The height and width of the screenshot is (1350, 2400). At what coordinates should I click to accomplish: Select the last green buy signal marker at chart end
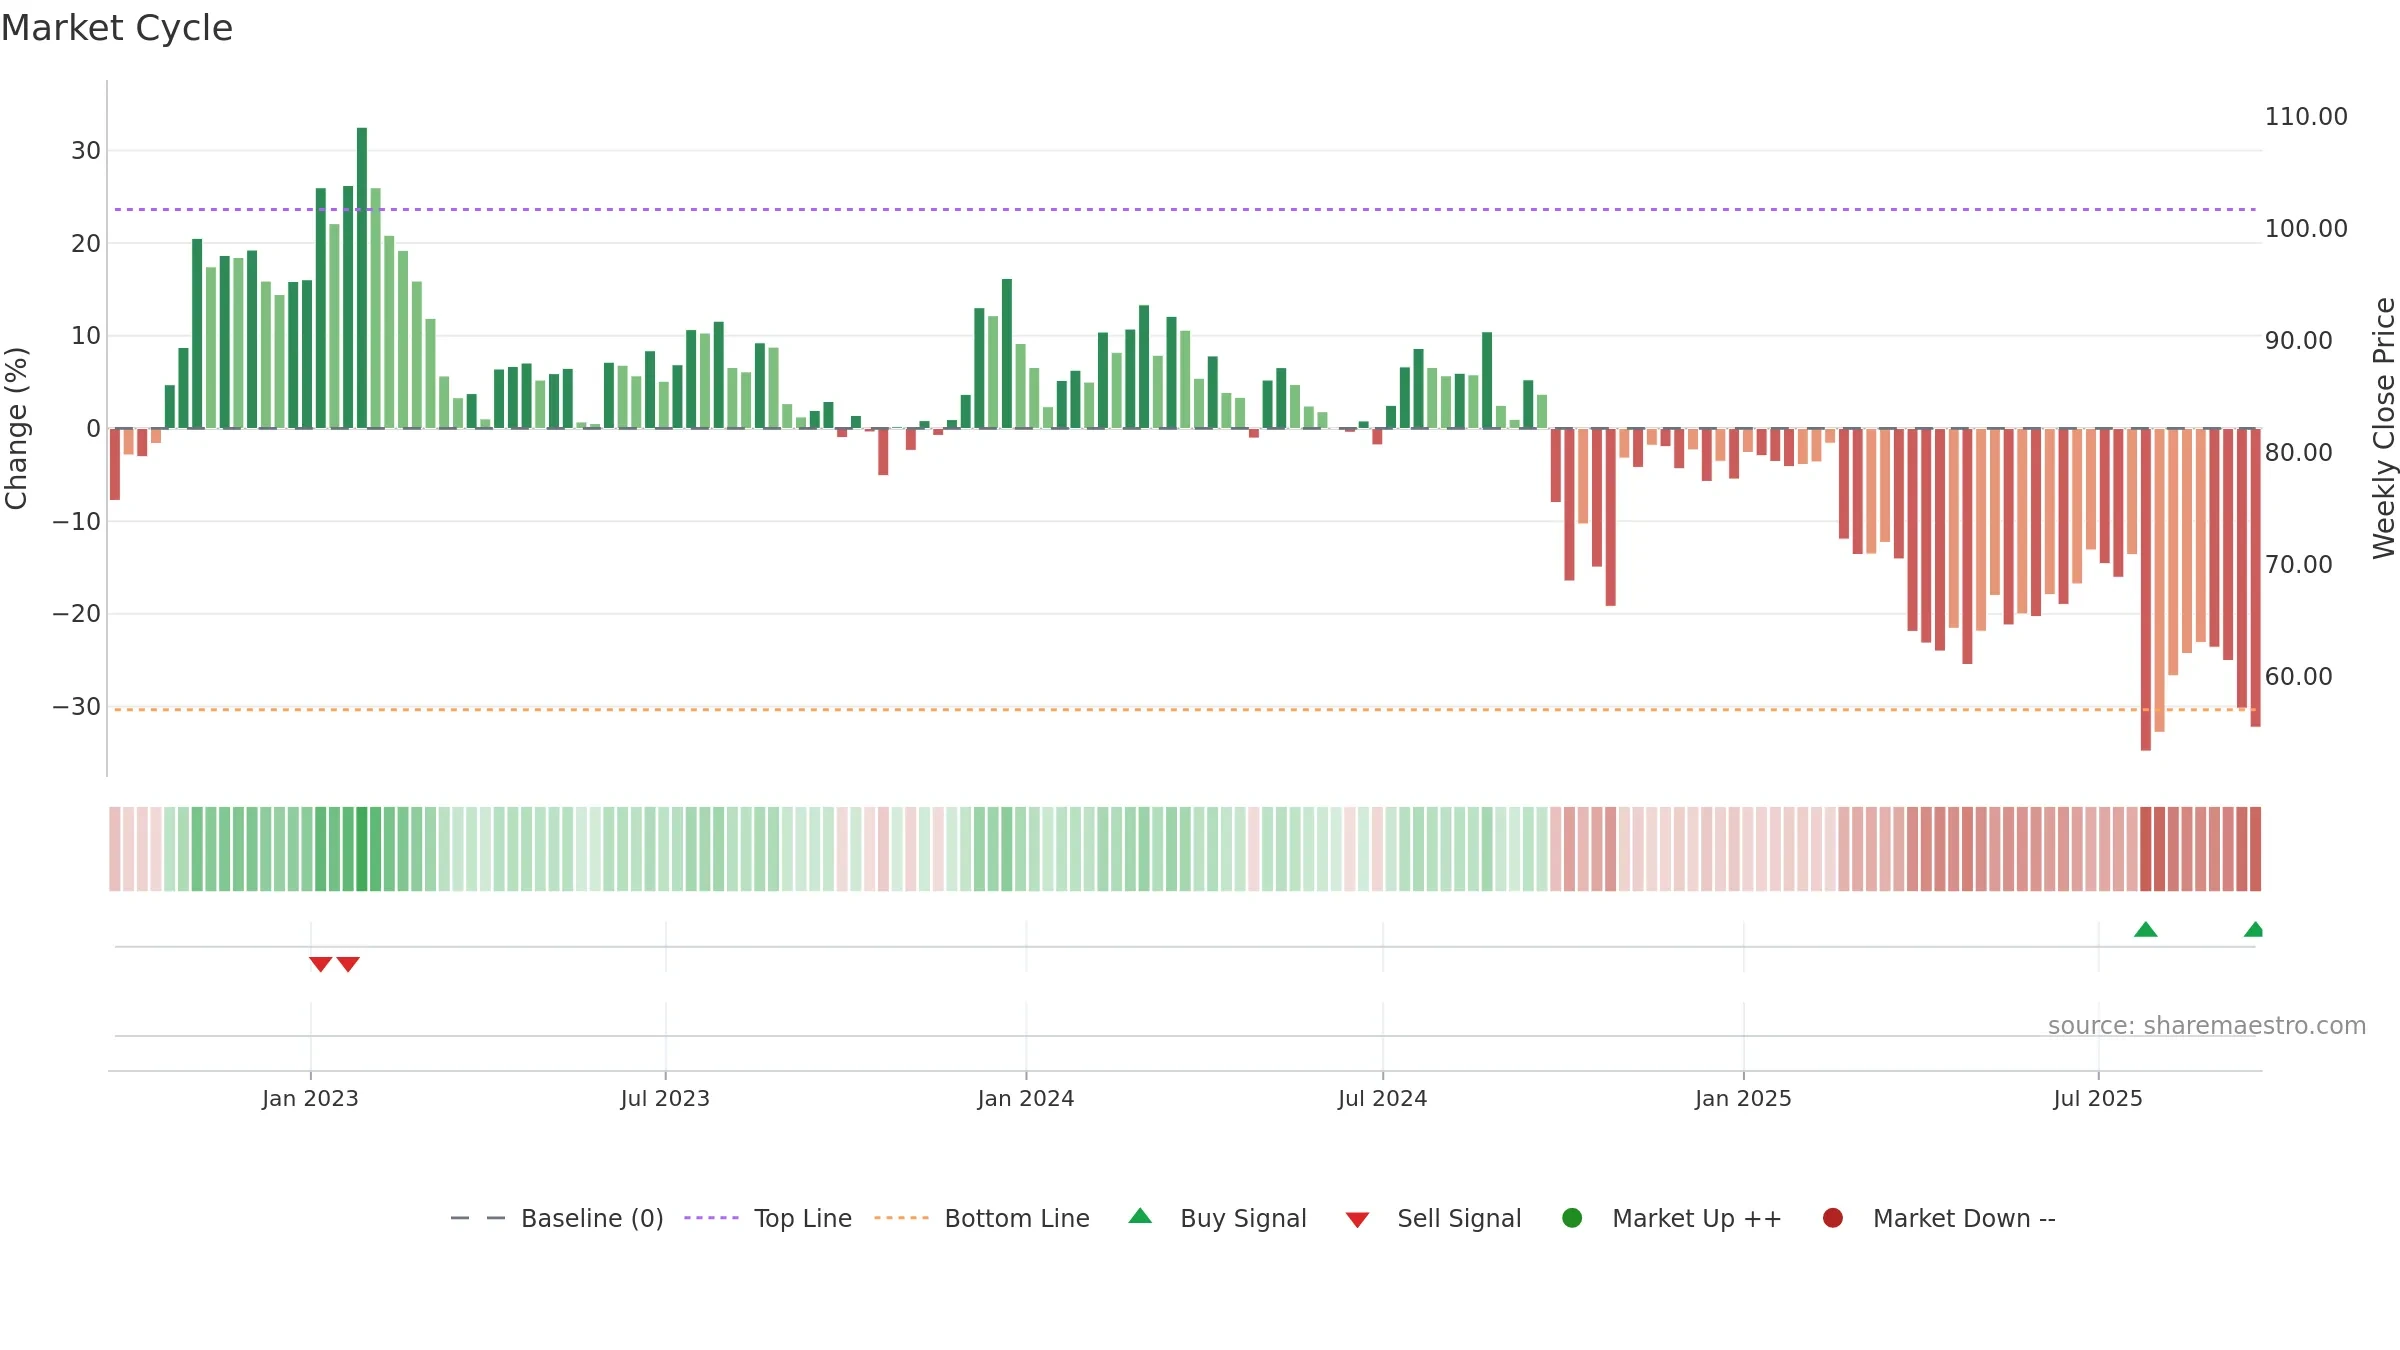point(2254,929)
